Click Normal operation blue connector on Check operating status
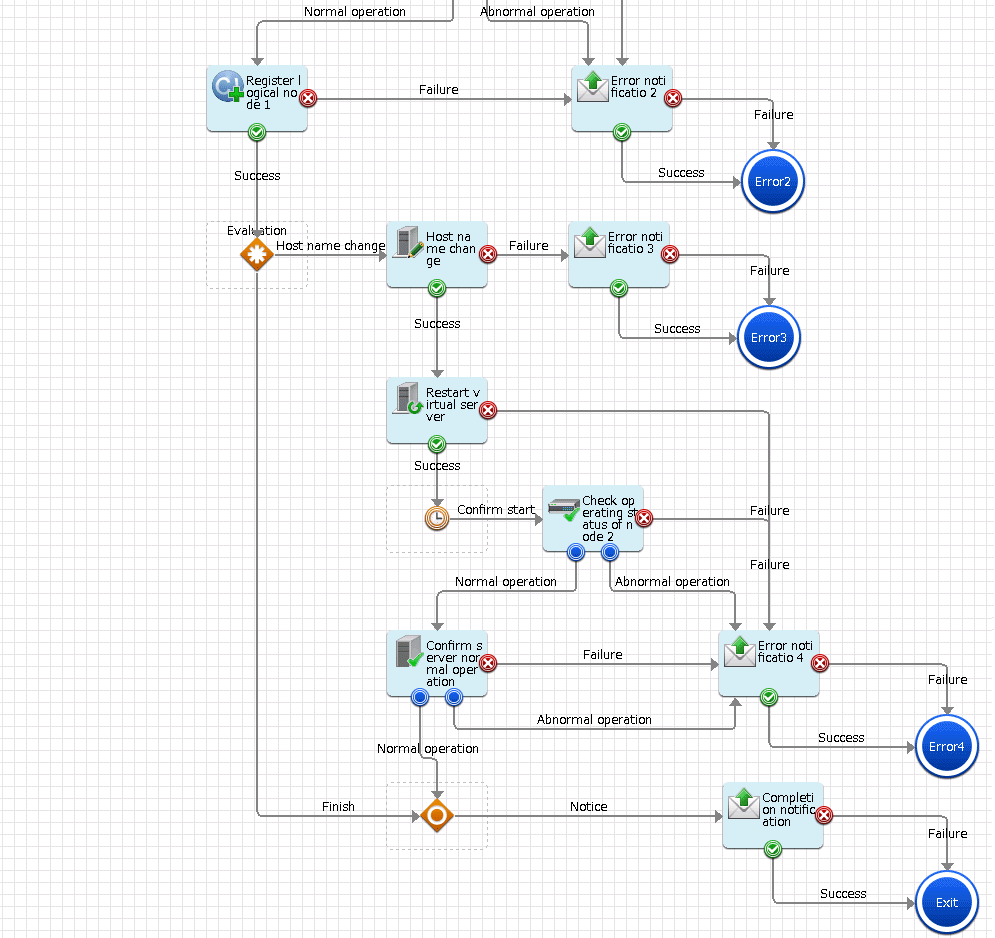The height and width of the screenshot is (938, 995). (x=576, y=552)
